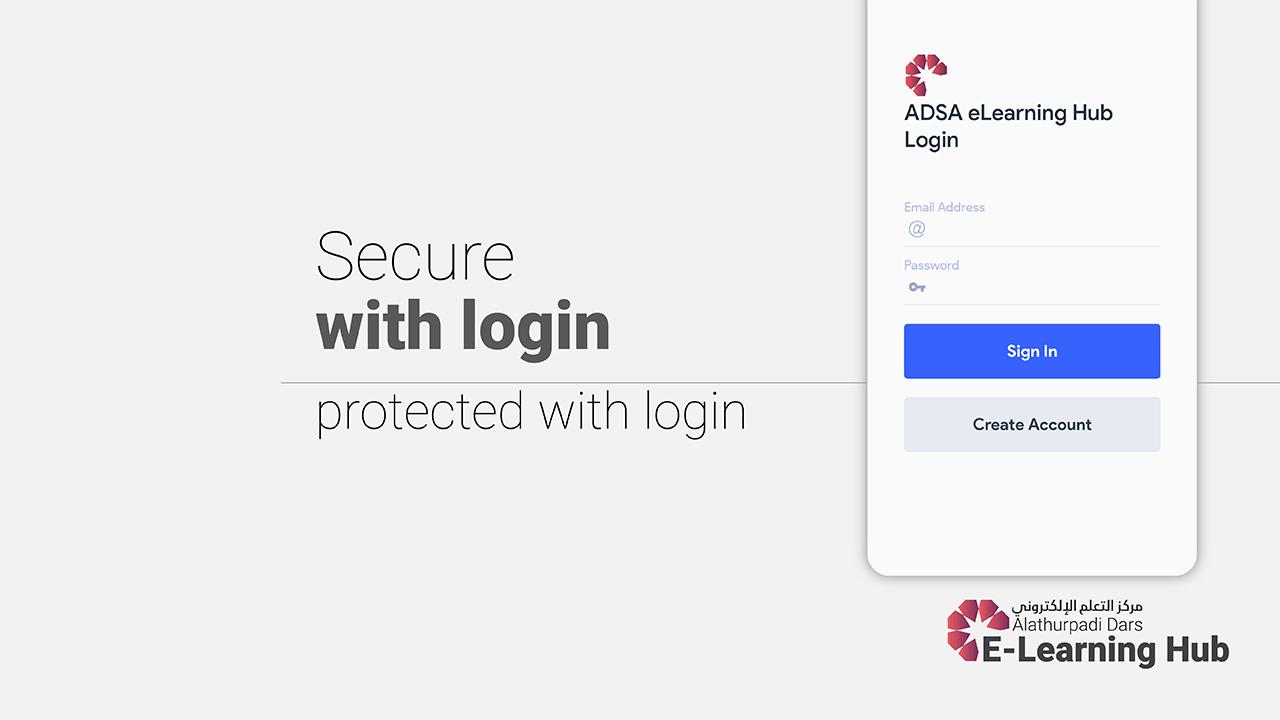This screenshot has width=1280, height=720.
Task: Click the key icon in the password field
Action: 917,287
